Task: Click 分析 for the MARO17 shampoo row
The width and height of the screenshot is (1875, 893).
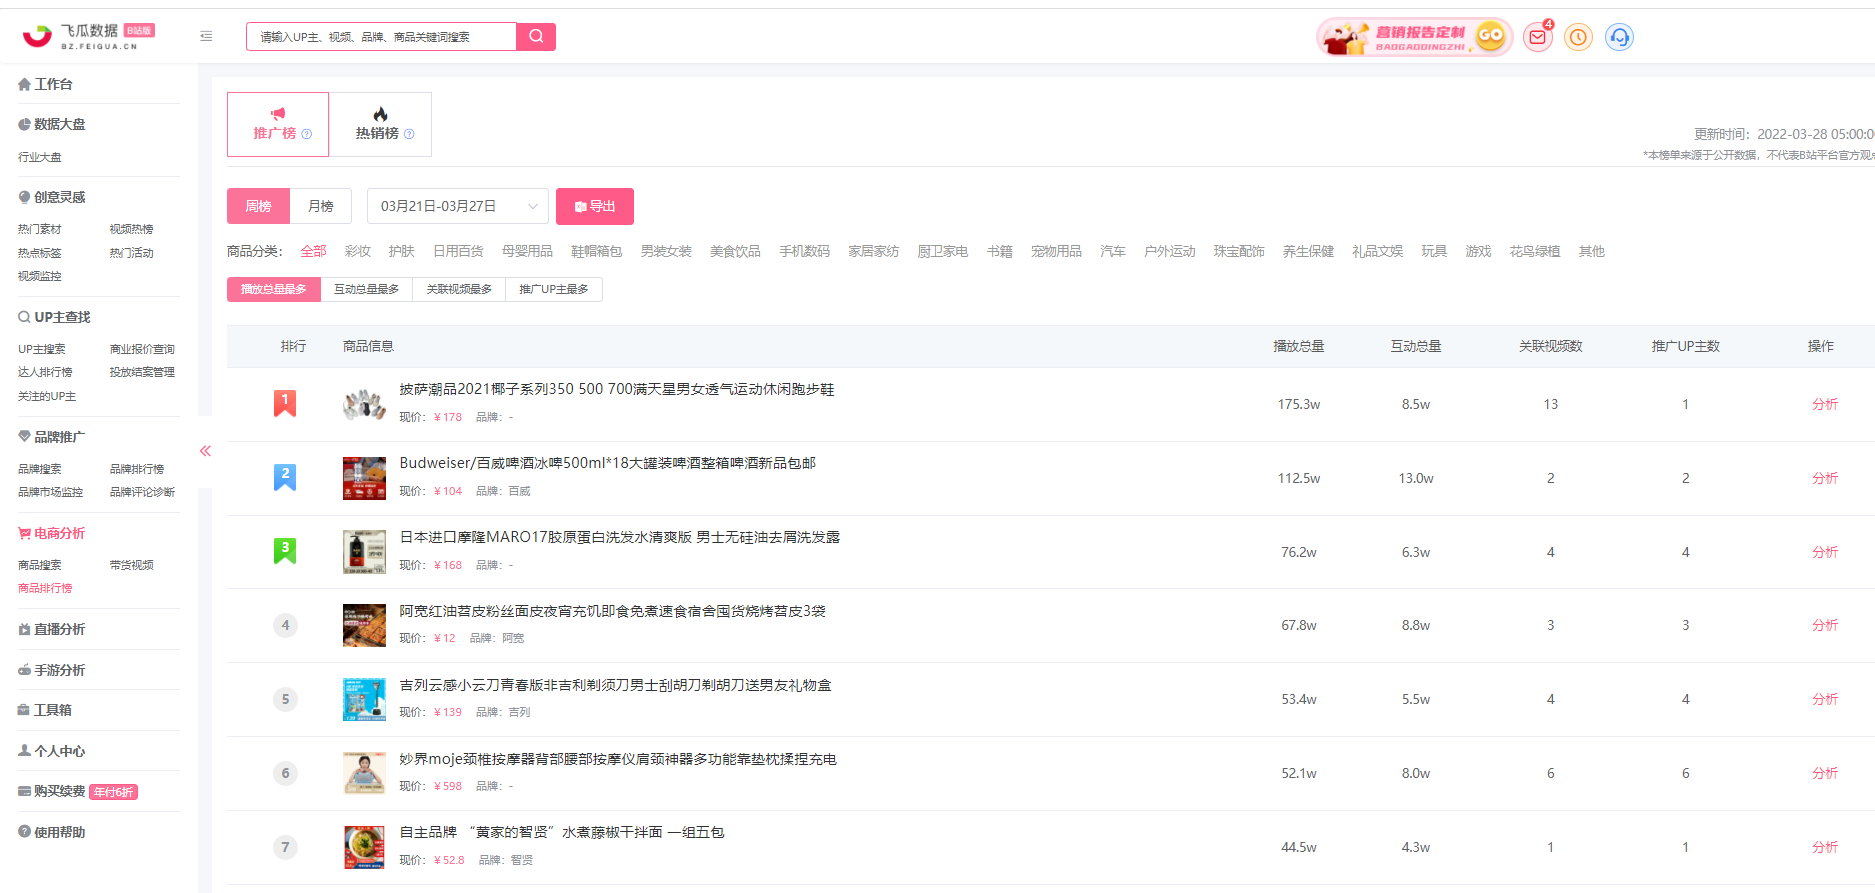Action: [x=1825, y=552]
